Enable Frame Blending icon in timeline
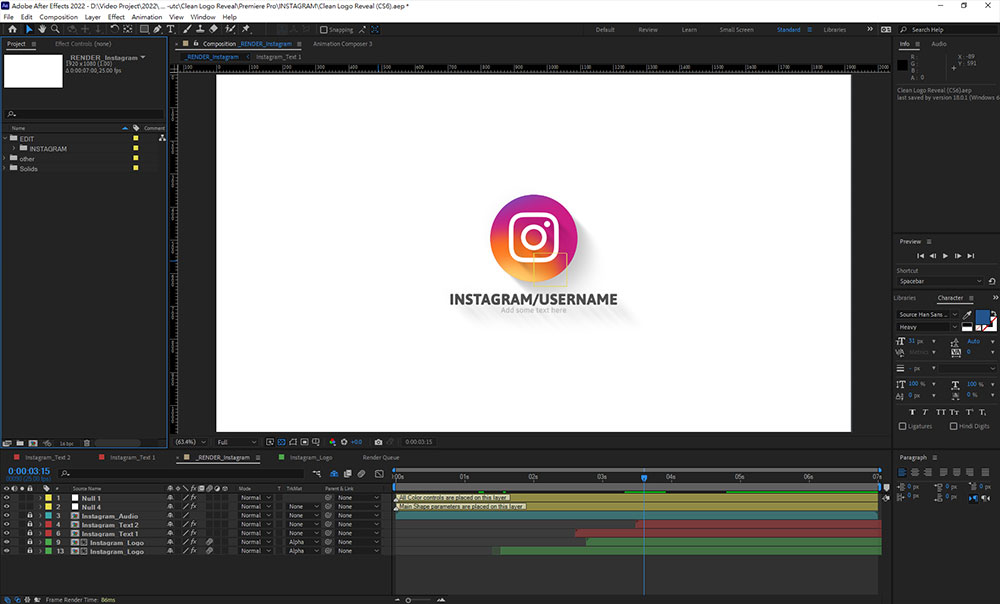 pyautogui.click(x=348, y=474)
